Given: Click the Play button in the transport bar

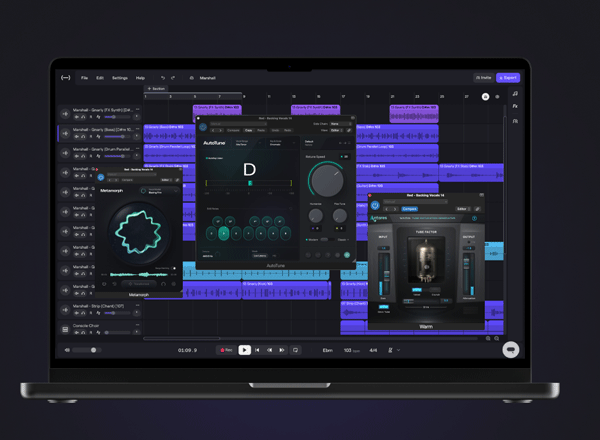Looking at the screenshot, I should point(245,350).
